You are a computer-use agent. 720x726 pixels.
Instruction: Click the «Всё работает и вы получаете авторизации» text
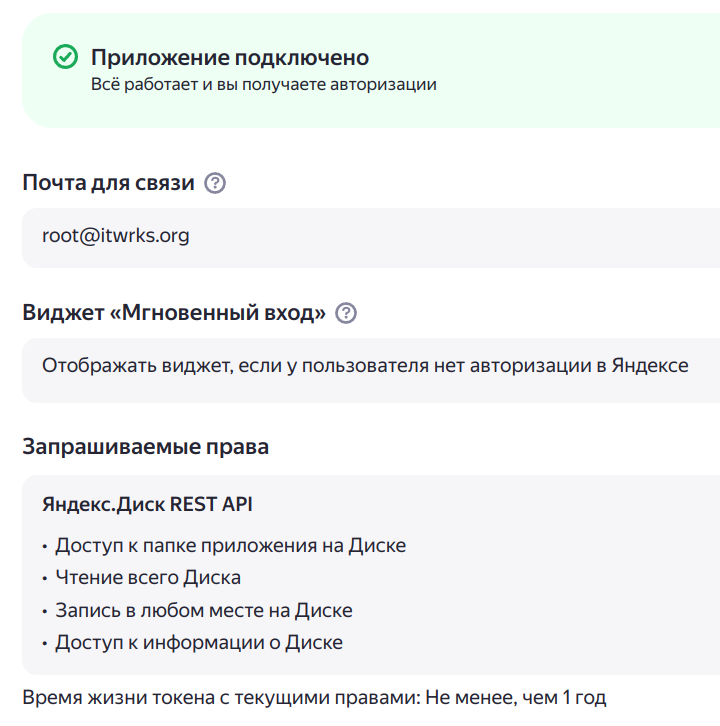[263, 85]
